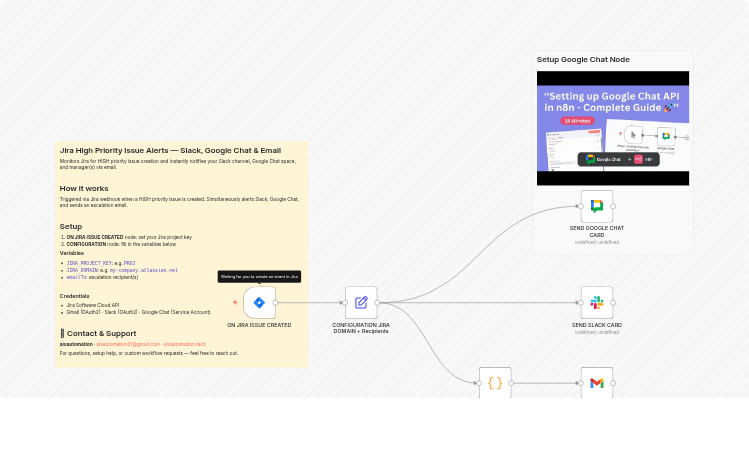Click 'undefined: undefined' under SEND GOOGLE CHAT CARD

597,242
